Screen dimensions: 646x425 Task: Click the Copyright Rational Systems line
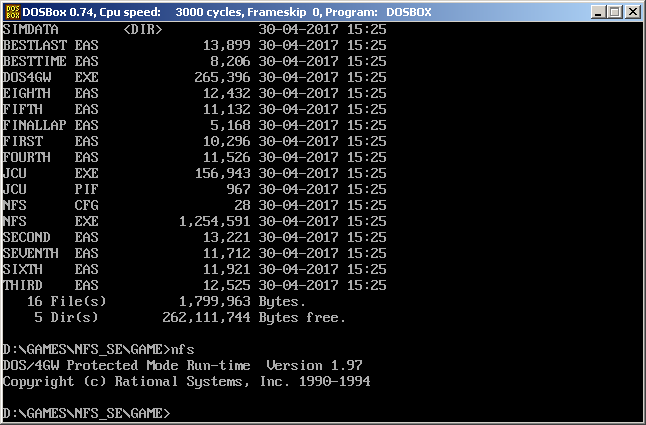tap(187, 382)
